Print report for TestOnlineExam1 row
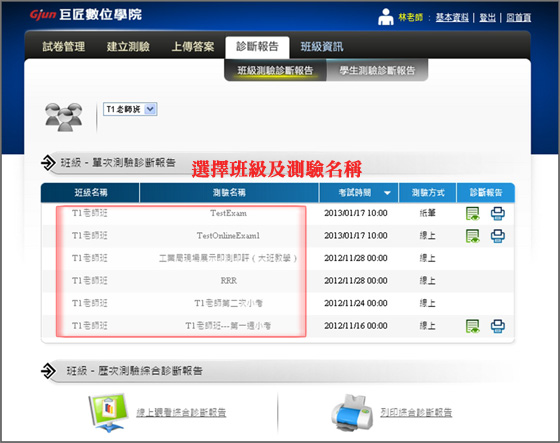The width and height of the screenshot is (560, 443). (x=498, y=236)
